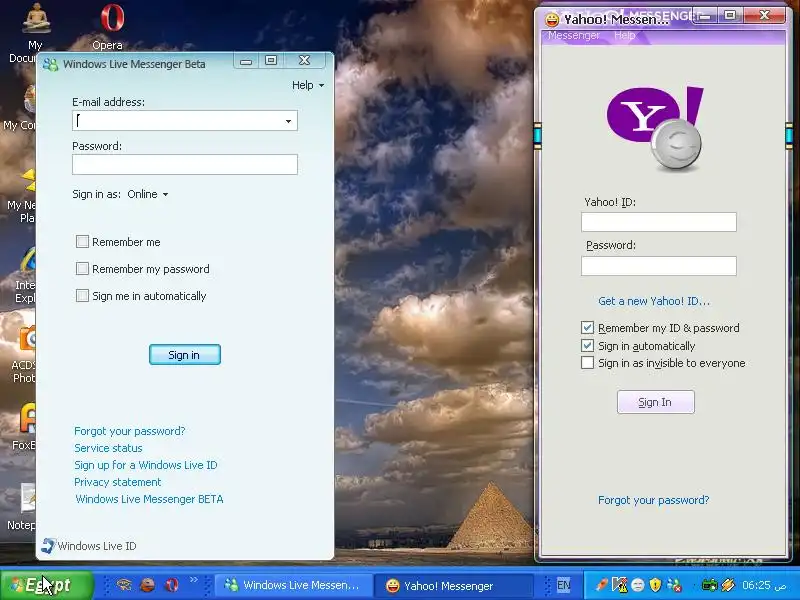Focus the Live Messenger Password field
This screenshot has height=600, width=800.
coord(185,165)
